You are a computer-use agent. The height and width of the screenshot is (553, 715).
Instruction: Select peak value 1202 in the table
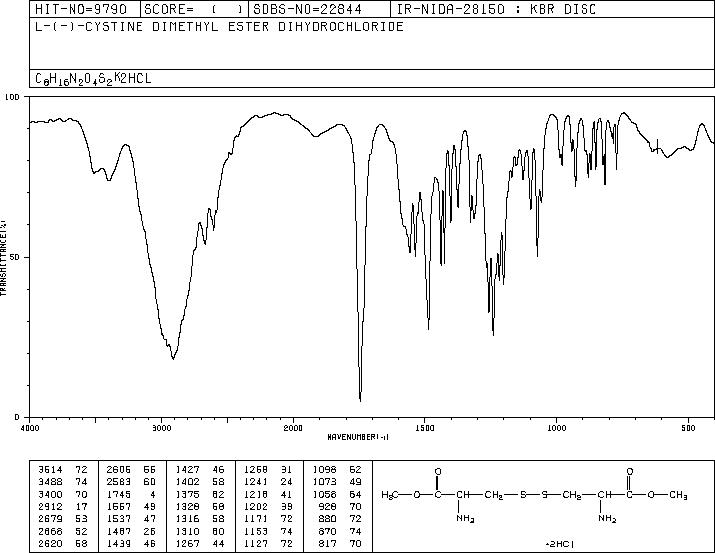click(x=256, y=506)
